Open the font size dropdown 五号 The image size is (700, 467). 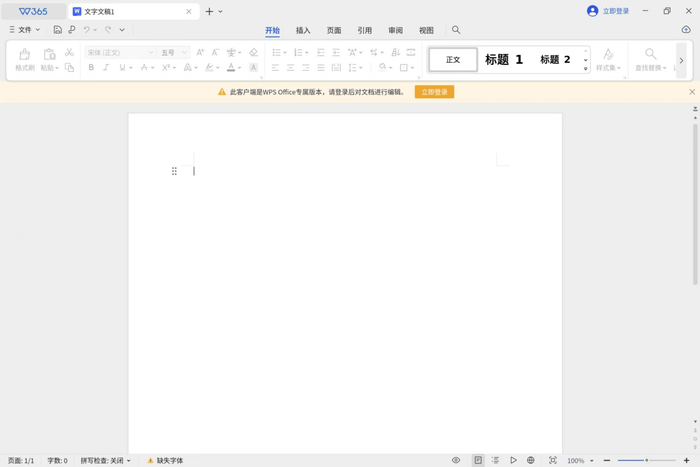tap(173, 52)
